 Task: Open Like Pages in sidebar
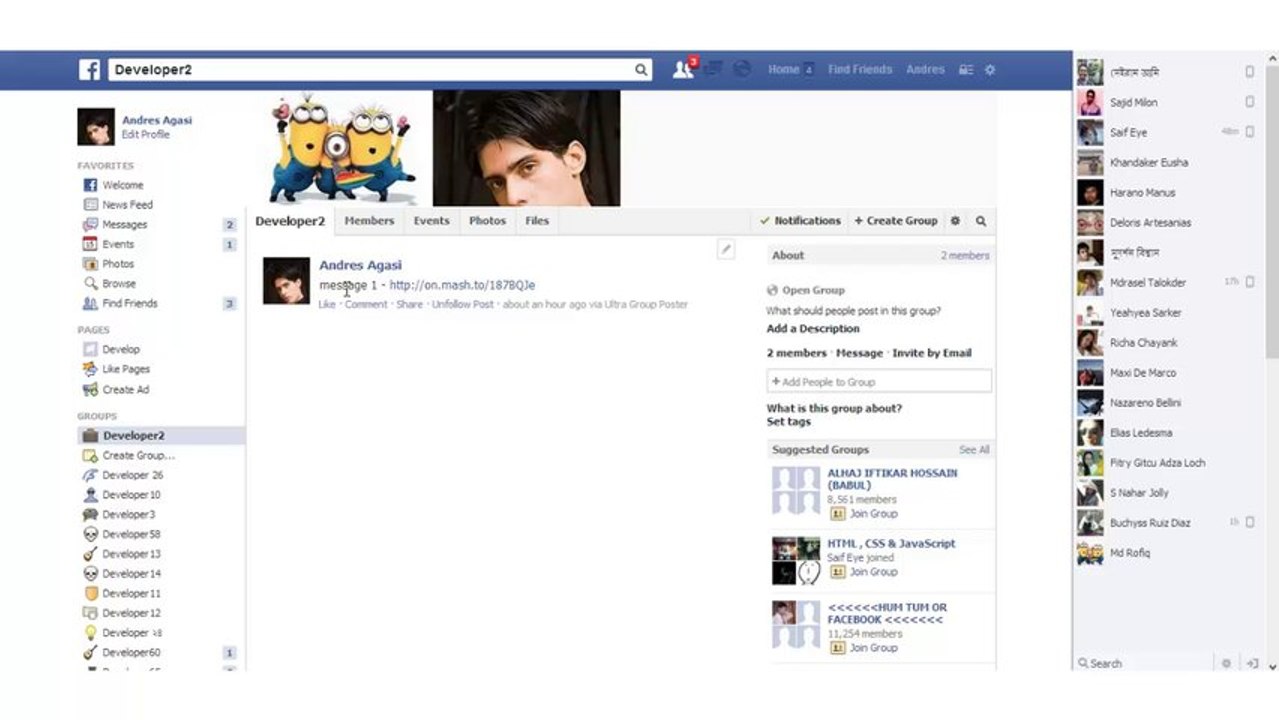(125, 369)
